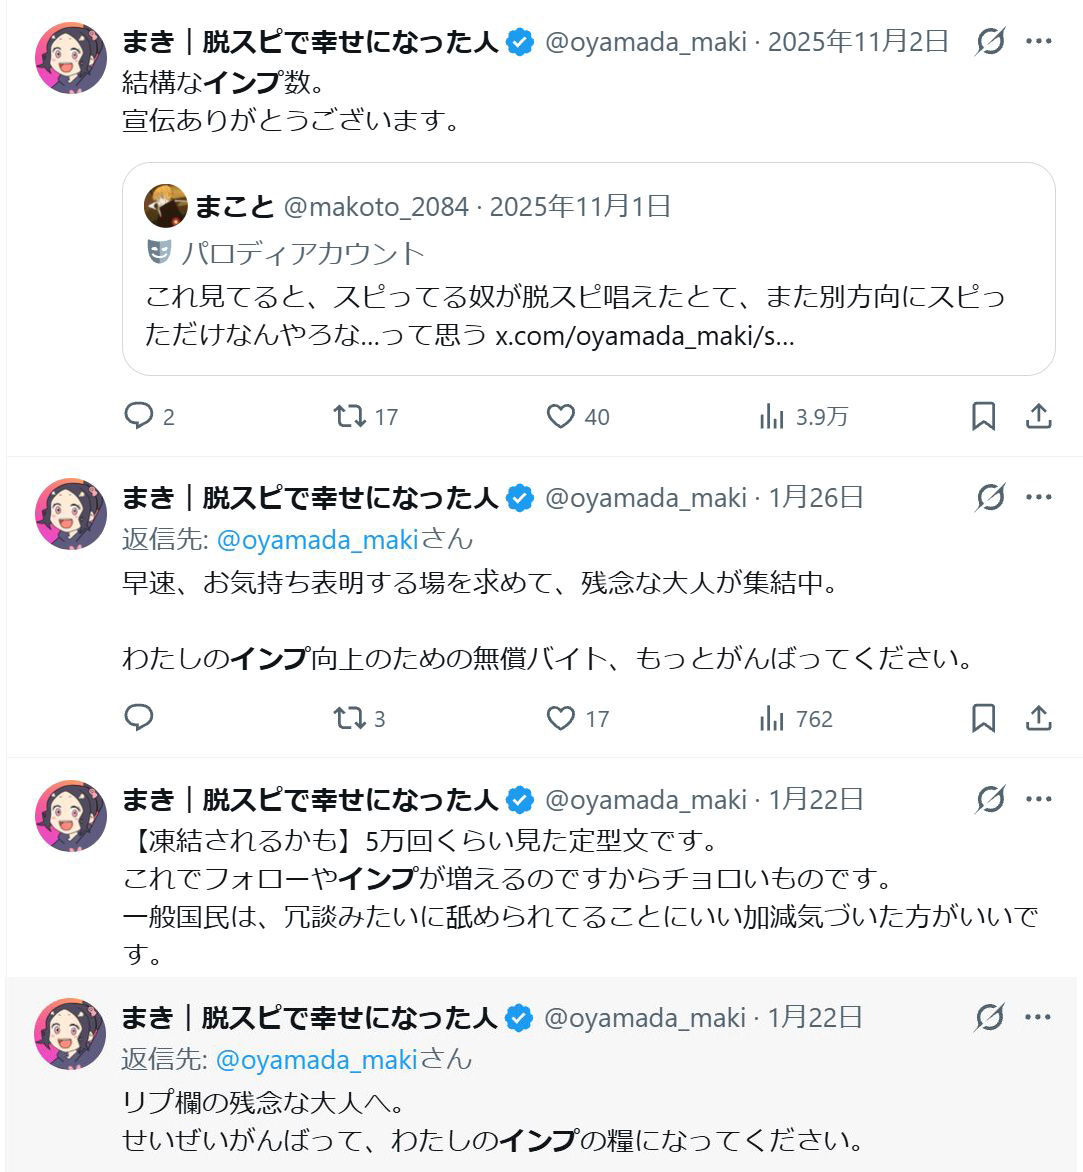The height and width of the screenshot is (1172, 1083).
Task: Open the 2025年11月2日 timestamp link
Action: [857, 42]
